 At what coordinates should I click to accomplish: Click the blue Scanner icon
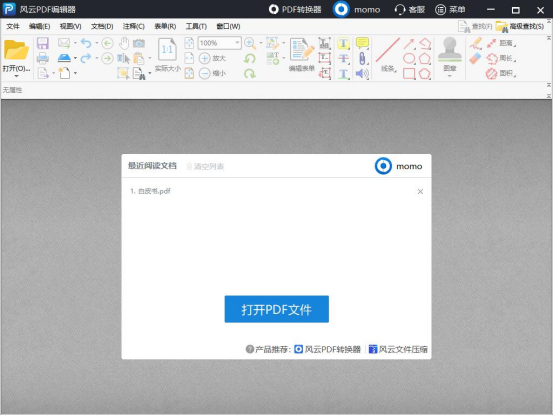click(x=64, y=58)
